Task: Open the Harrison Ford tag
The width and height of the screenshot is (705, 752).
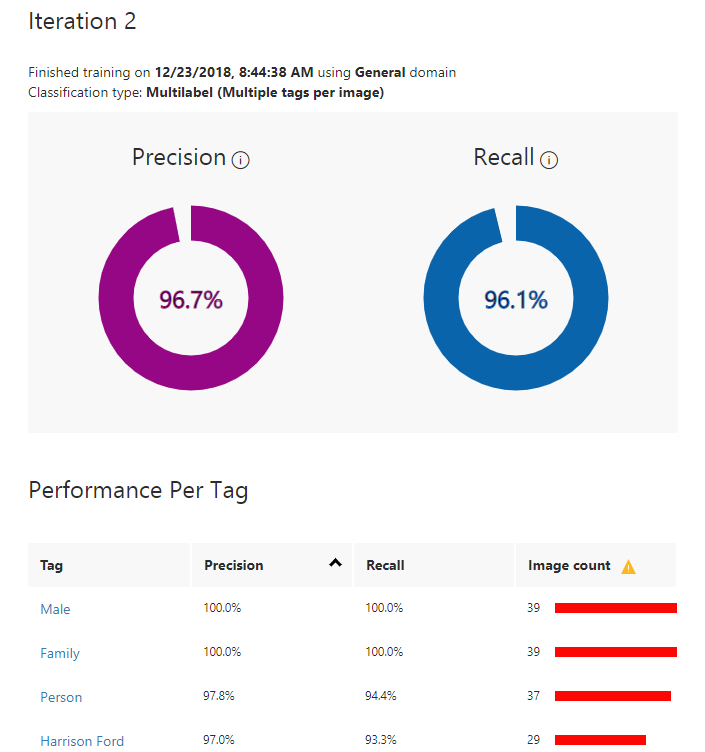Action: tap(82, 741)
